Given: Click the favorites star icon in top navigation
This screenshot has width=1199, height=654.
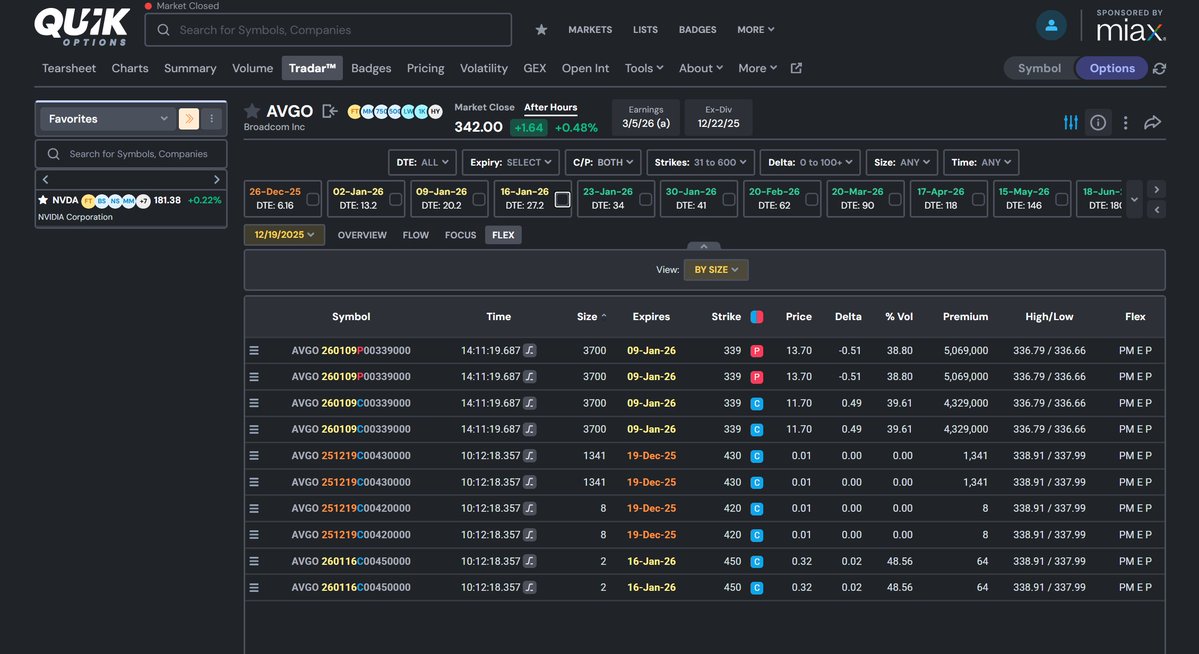Looking at the screenshot, I should pos(541,30).
